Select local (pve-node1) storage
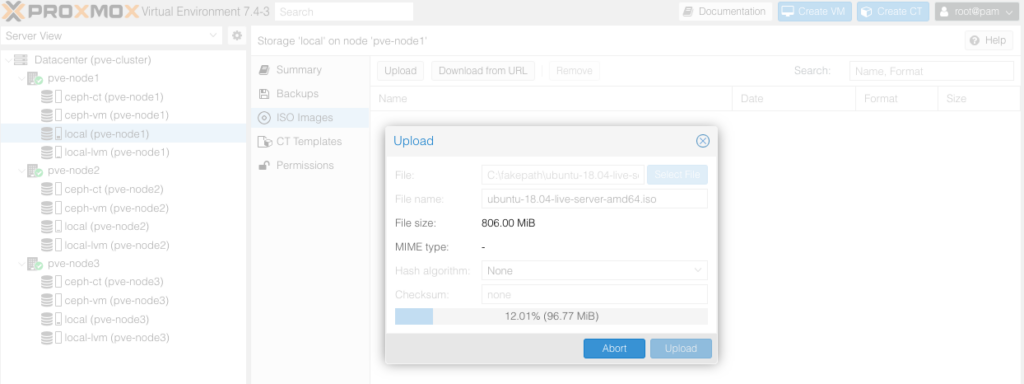The image size is (1024, 384). coord(123,134)
